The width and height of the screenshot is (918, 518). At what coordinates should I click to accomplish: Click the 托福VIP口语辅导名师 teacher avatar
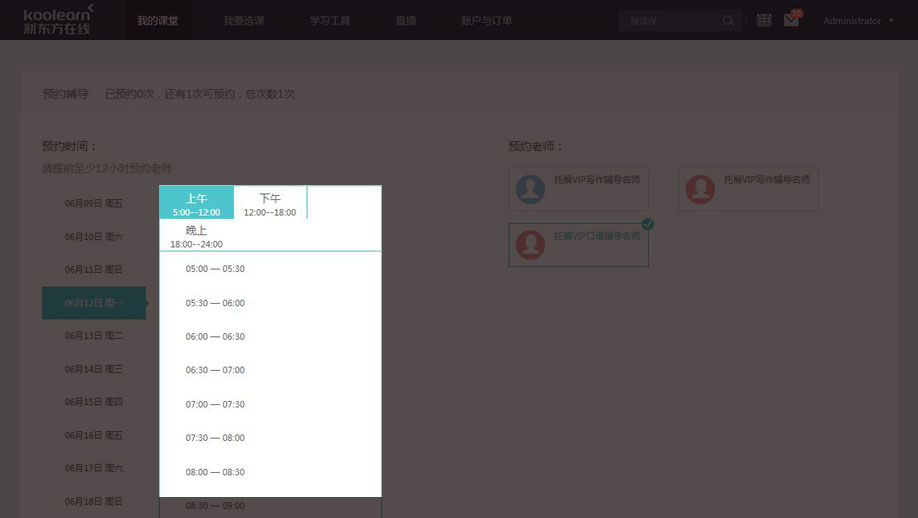click(x=530, y=245)
